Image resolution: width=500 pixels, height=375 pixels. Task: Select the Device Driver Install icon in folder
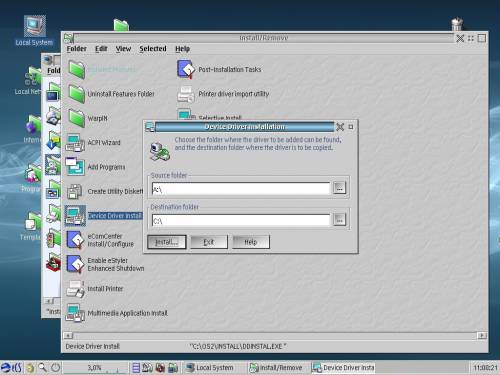point(75,216)
